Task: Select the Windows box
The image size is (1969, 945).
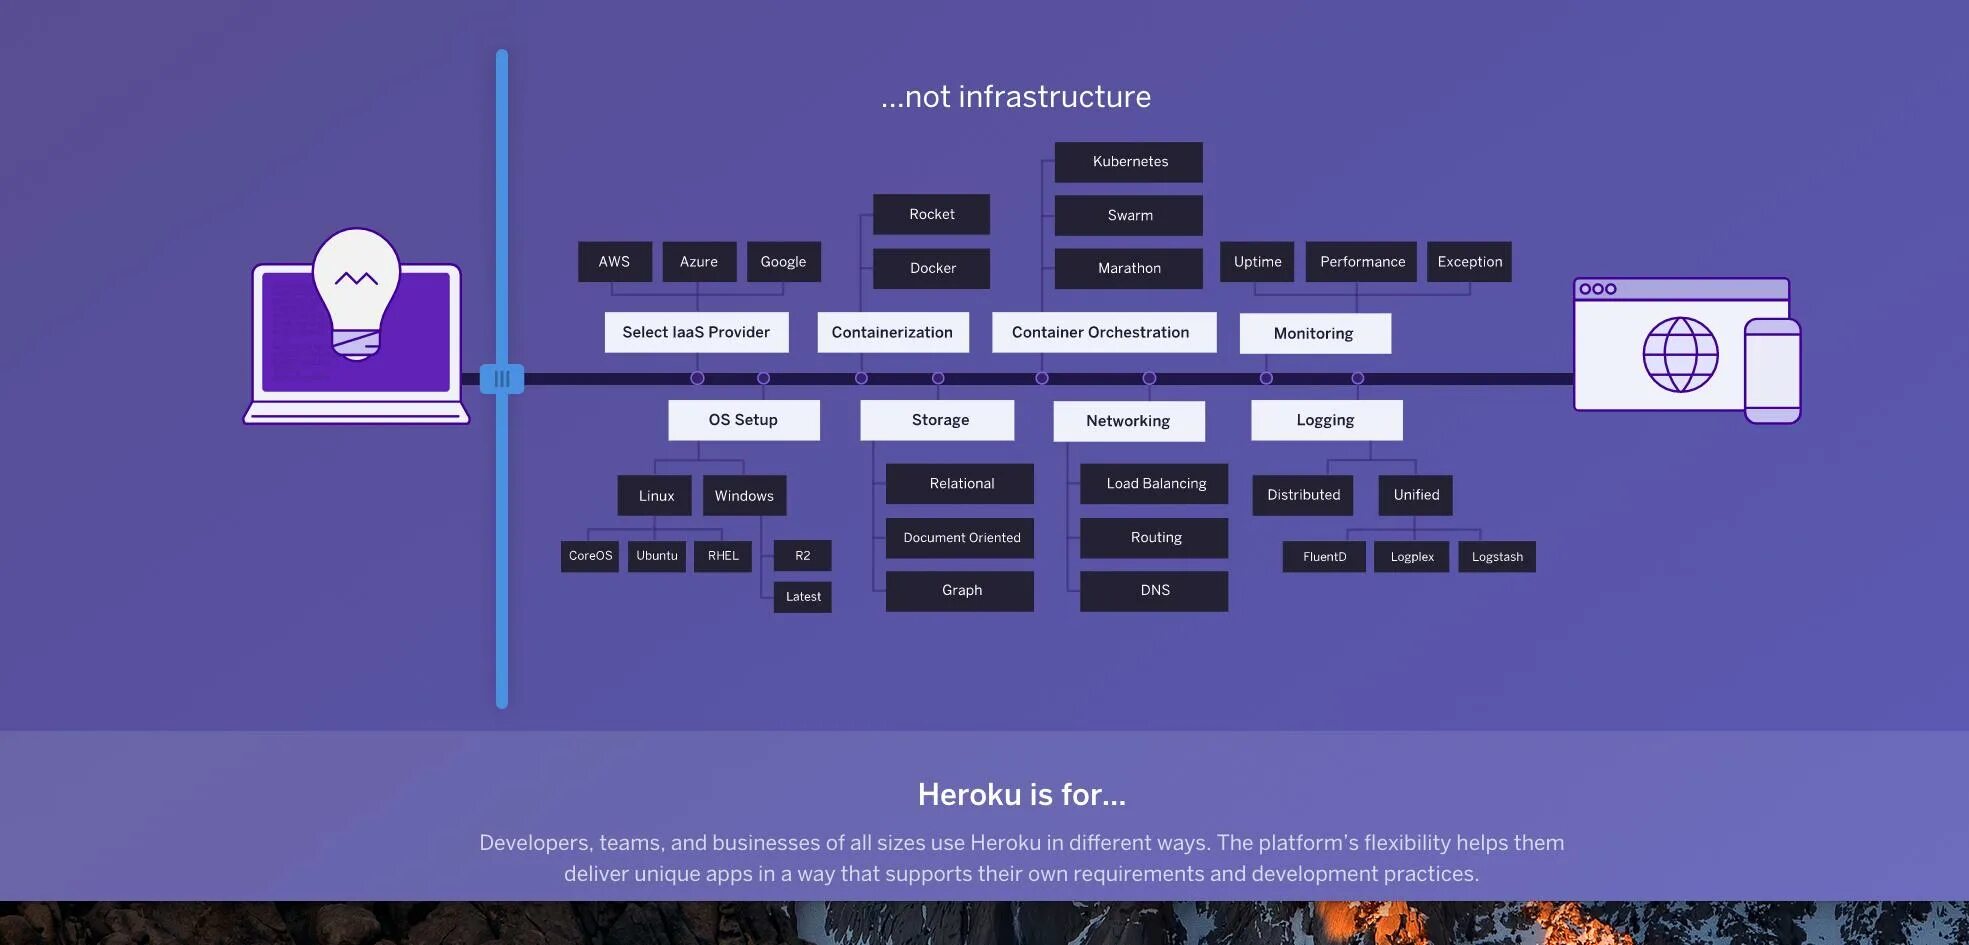Action: coord(745,495)
